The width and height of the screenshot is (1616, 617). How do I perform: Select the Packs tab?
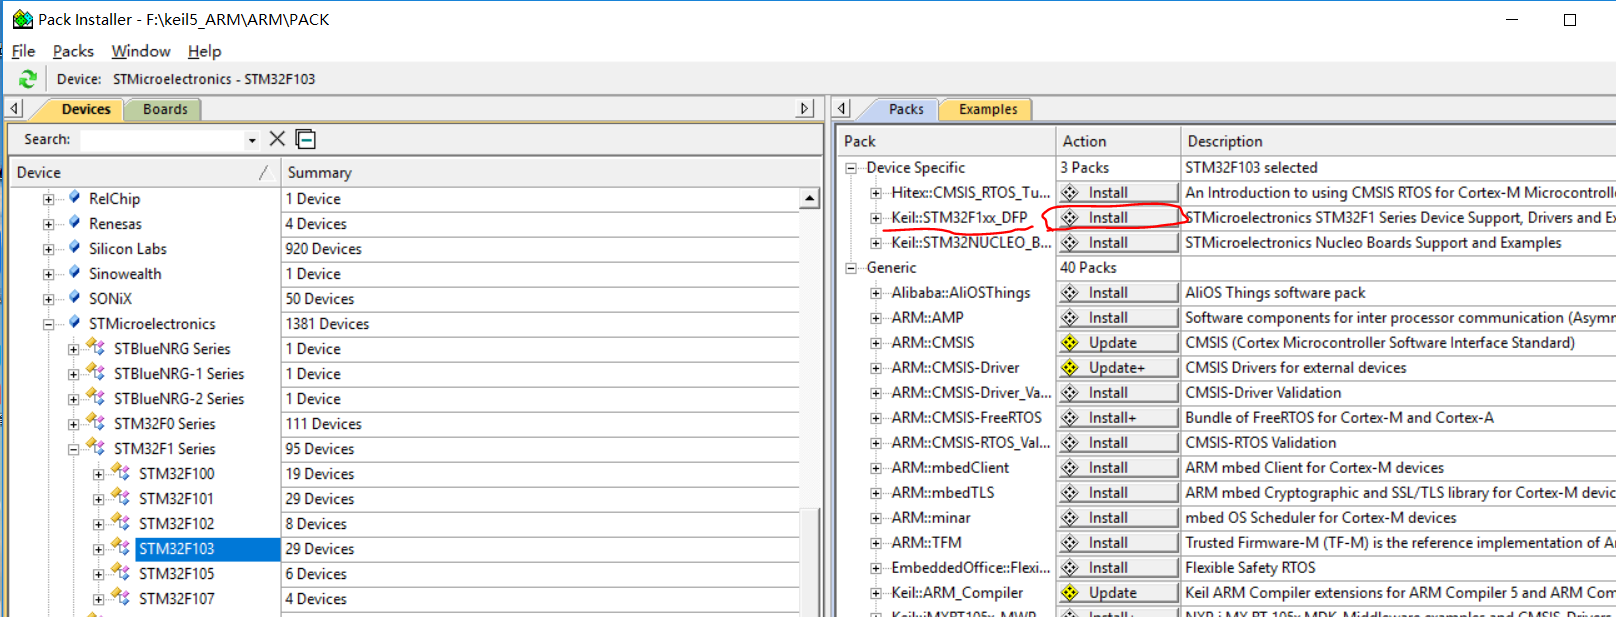coord(906,109)
